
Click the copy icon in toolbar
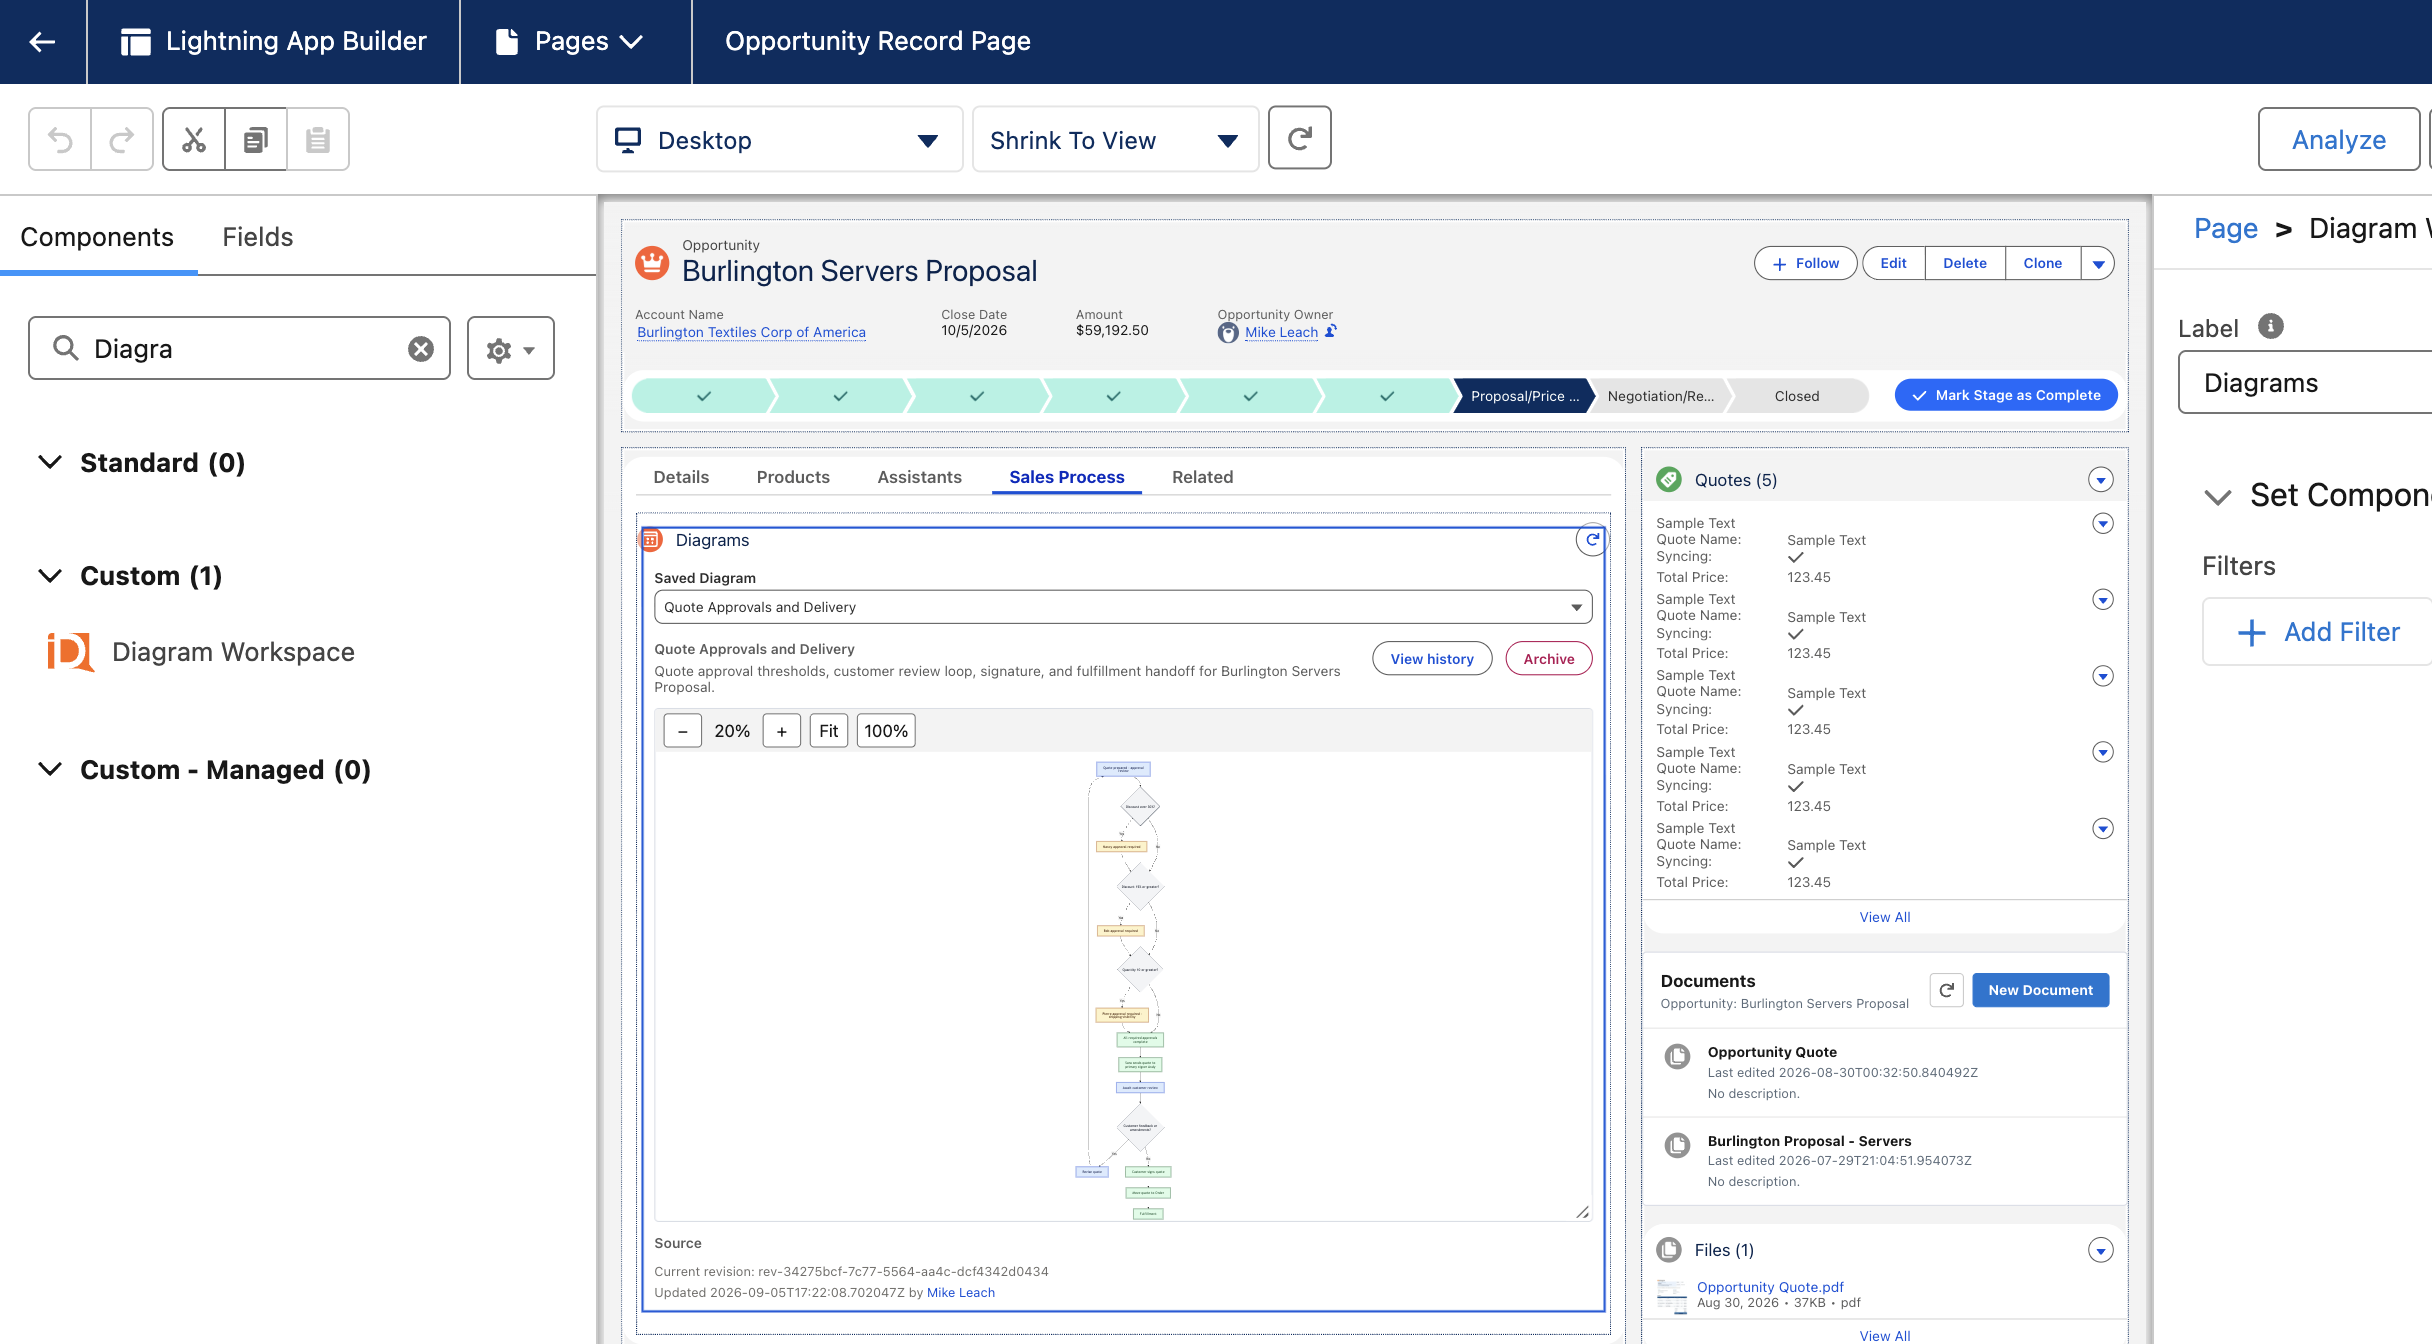tap(256, 139)
